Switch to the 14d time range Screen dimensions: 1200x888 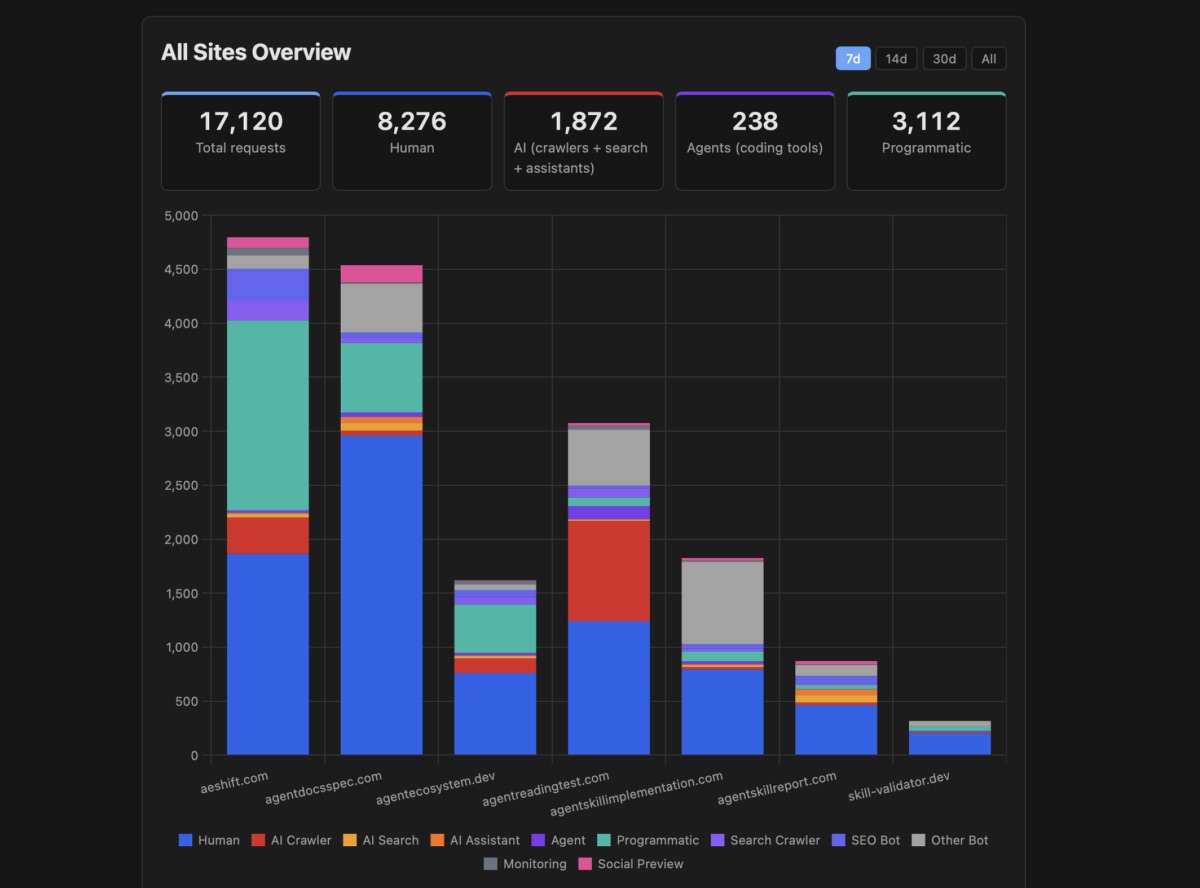[896, 58]
